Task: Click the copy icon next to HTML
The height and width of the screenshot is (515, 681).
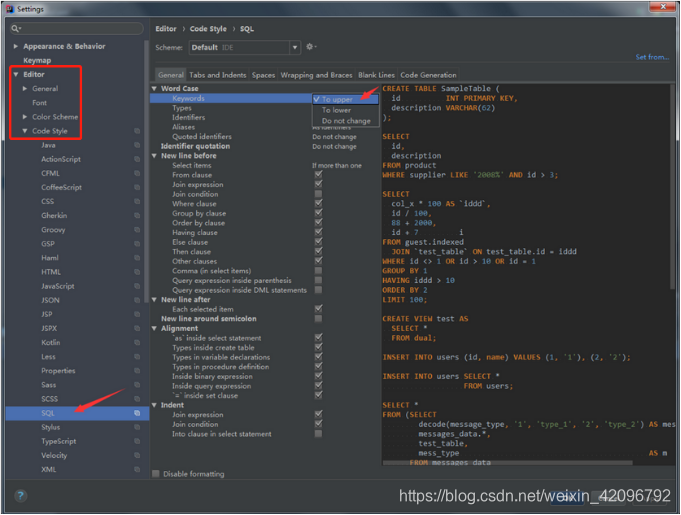Action: pyautogui.click(x=137, y=272)
